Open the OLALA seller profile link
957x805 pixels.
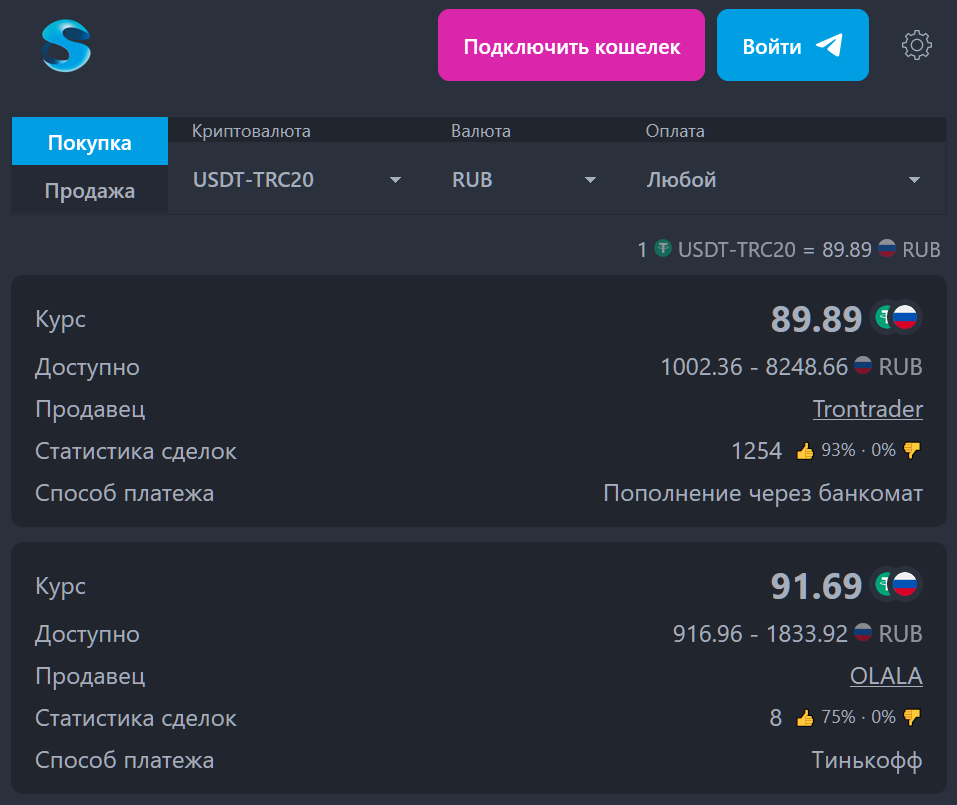pos(886,676)
